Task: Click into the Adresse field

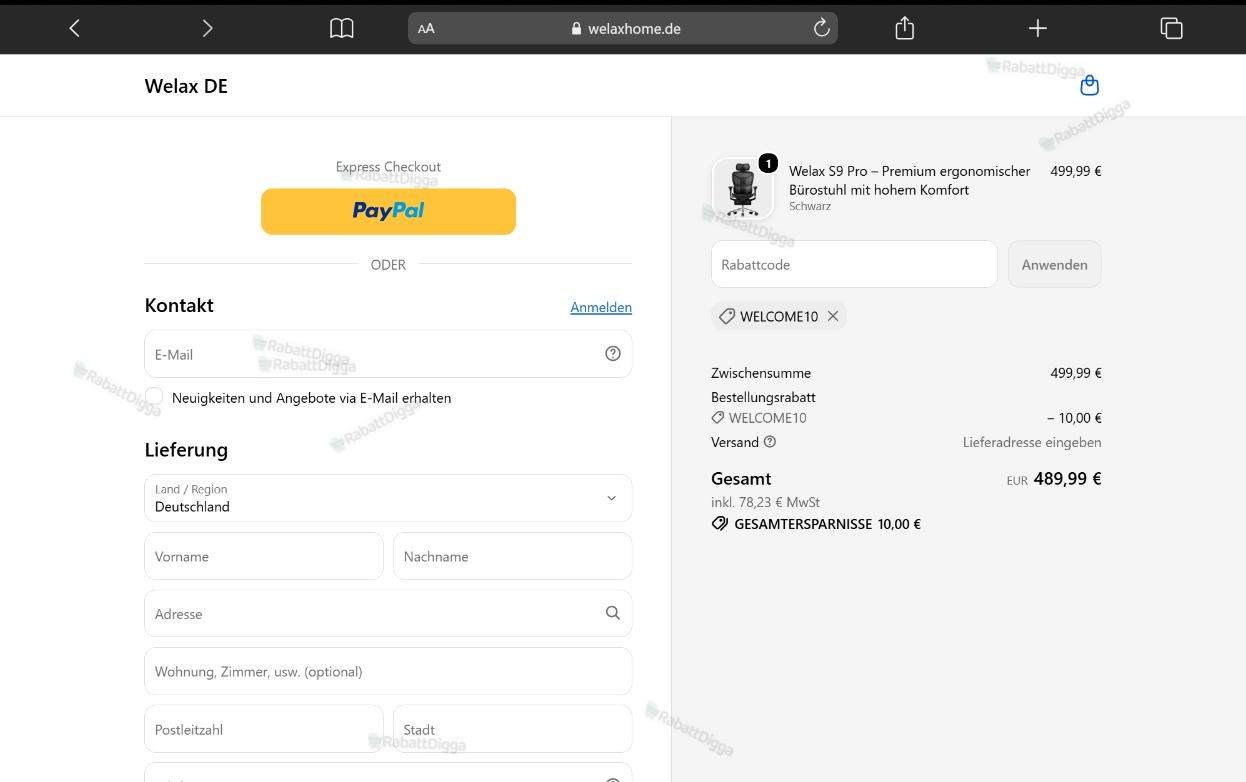Action: 388,613
